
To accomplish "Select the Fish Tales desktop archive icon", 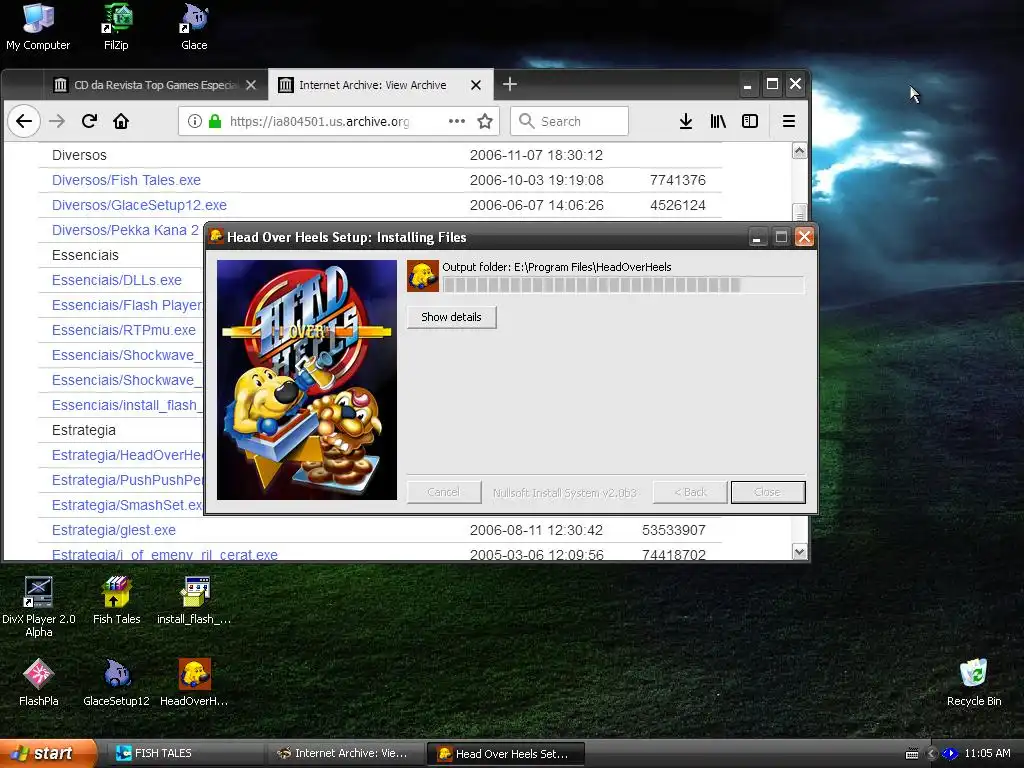I will click(116, 600).
